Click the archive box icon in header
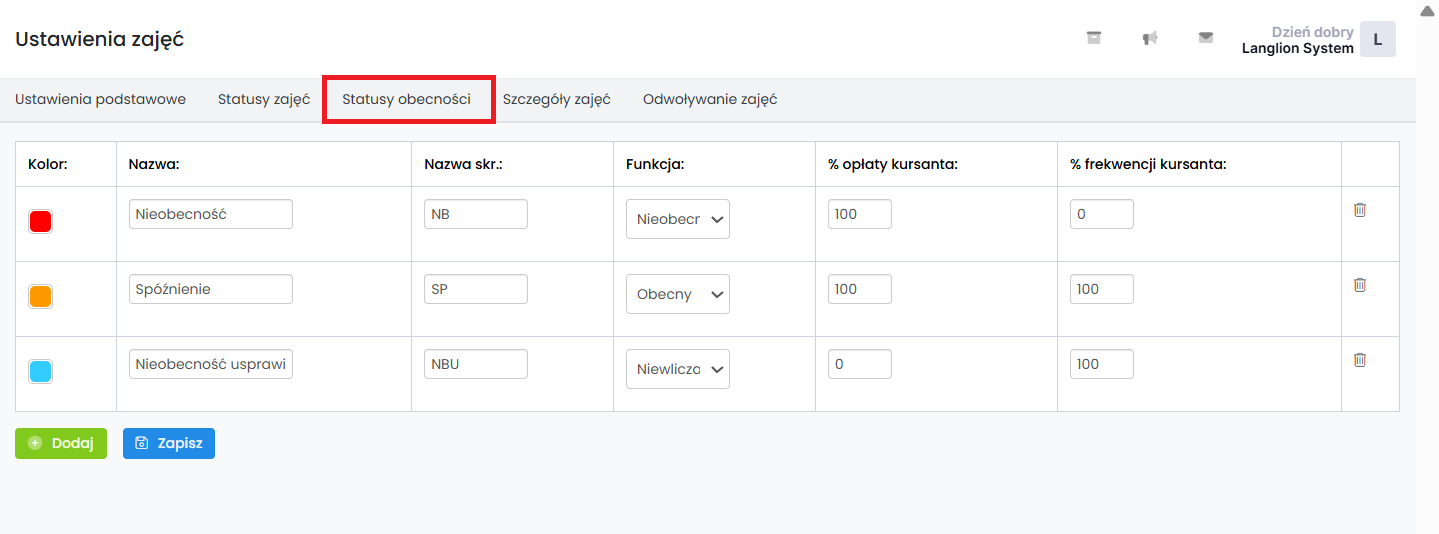 pos(1094,38)
